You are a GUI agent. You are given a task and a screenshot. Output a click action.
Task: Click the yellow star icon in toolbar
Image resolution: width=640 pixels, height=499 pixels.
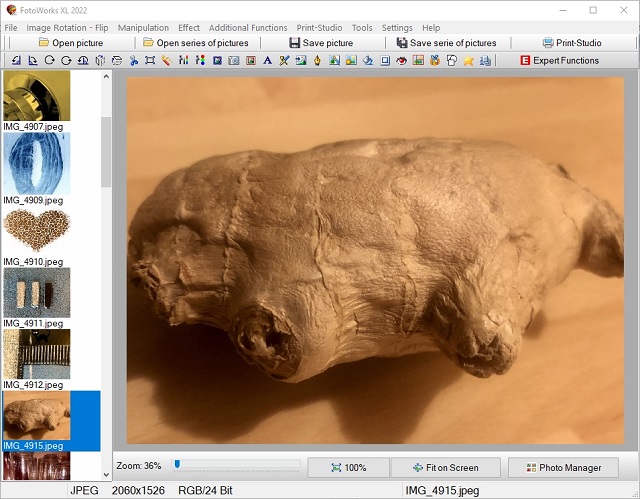point(468,61)
